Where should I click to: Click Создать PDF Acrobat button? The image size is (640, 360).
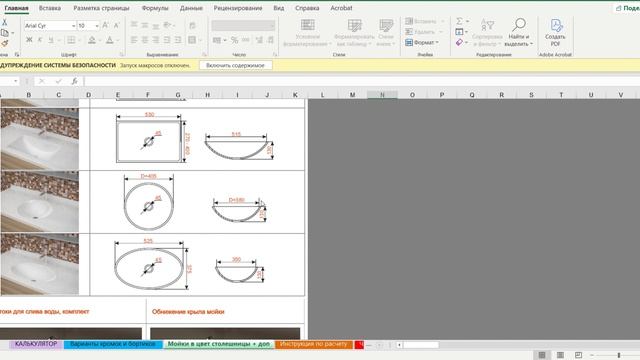pos(555,33)
